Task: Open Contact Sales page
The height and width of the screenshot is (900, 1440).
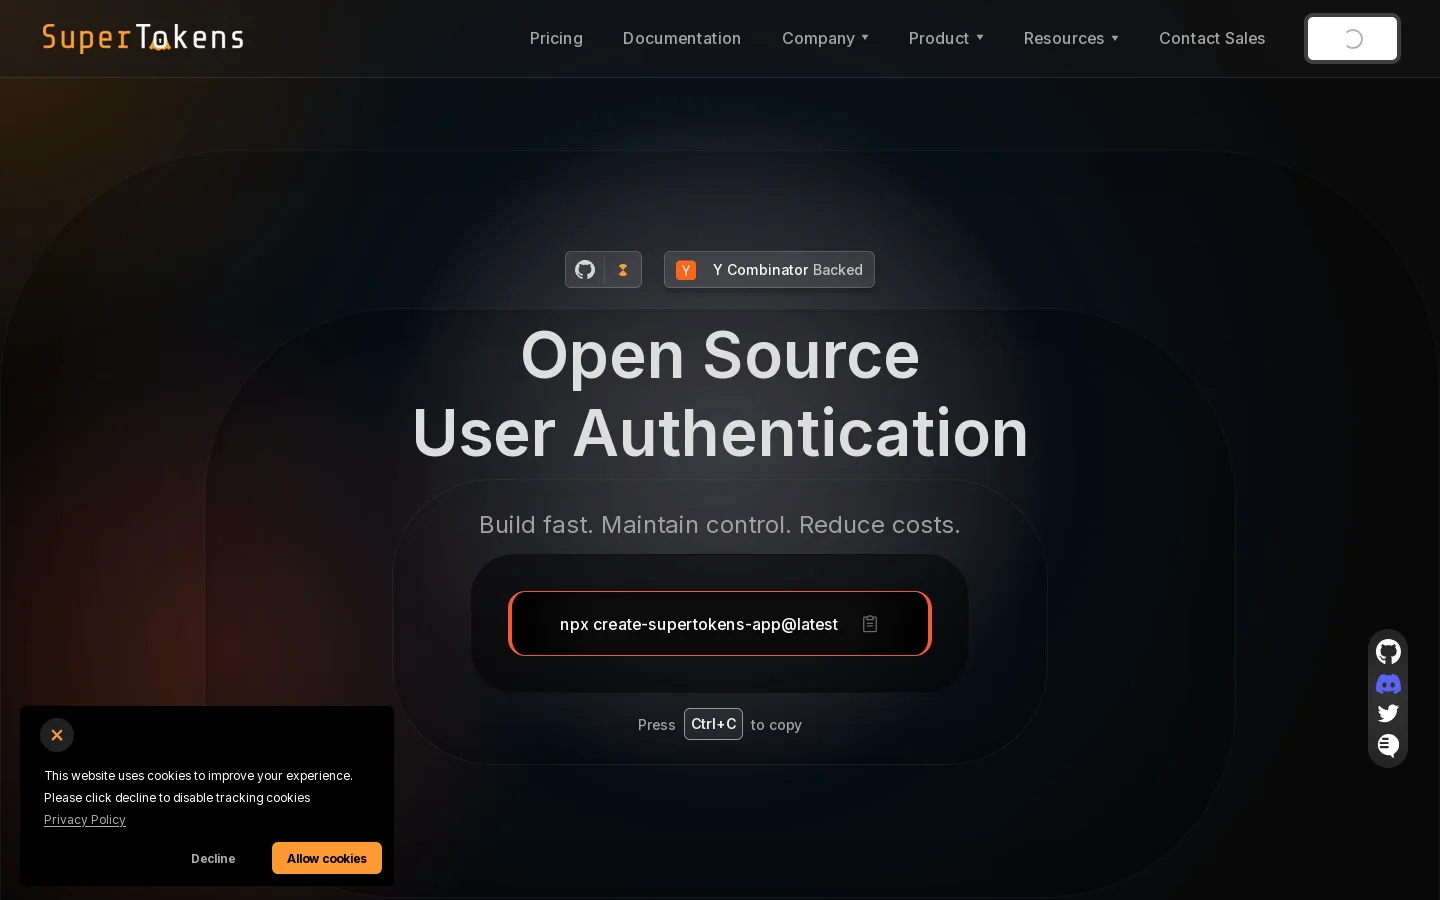Action: click(1212, 38)
